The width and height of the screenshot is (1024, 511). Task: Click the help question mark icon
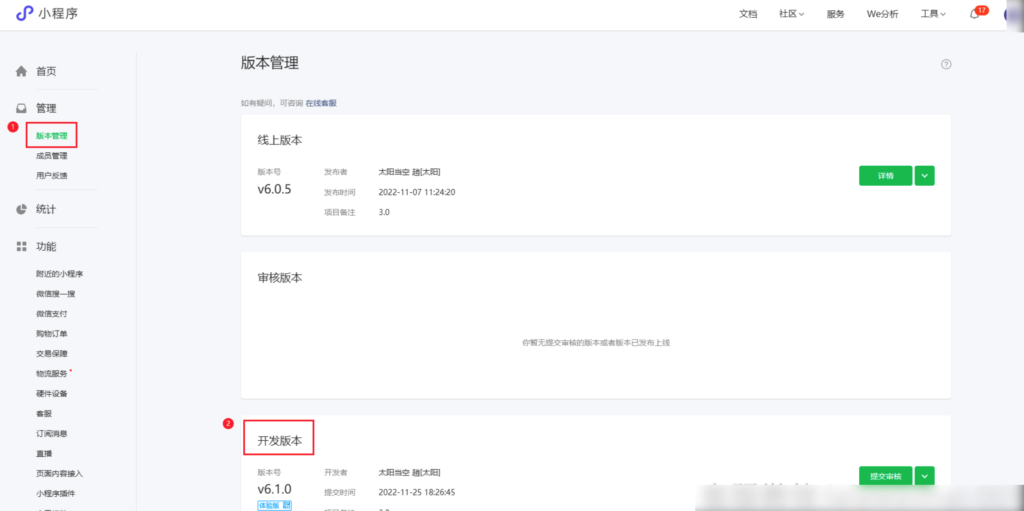coord(946,64)
